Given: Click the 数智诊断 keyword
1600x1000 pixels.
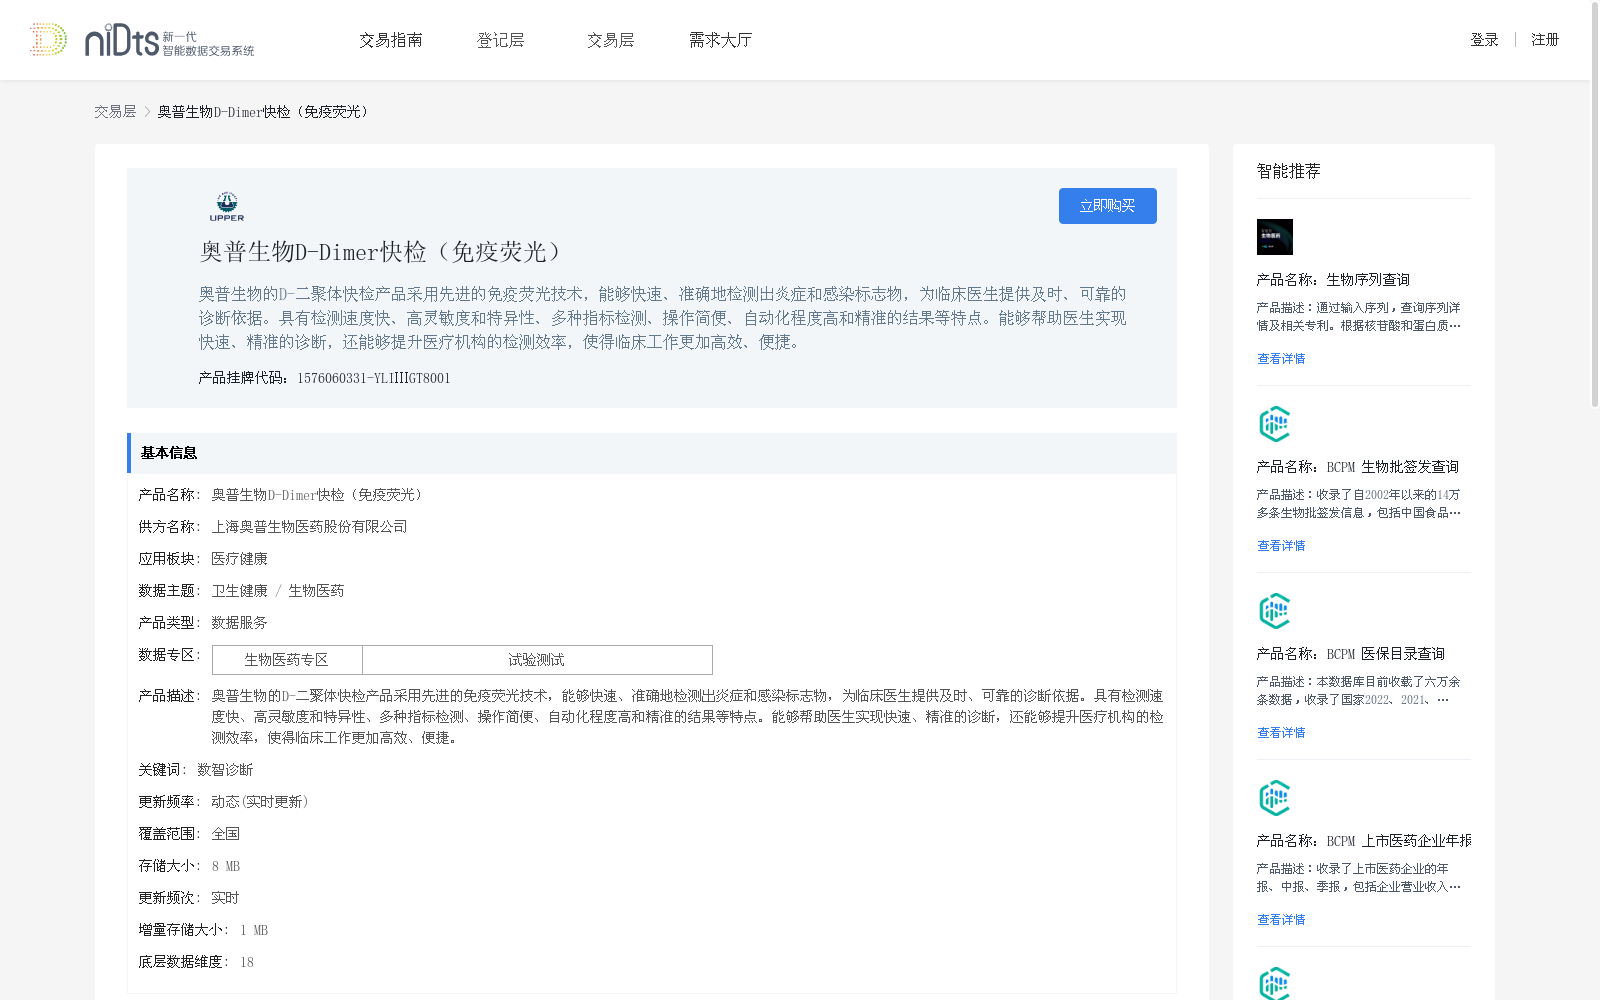Looking at the screenshot, I should (x=225, y=770).
